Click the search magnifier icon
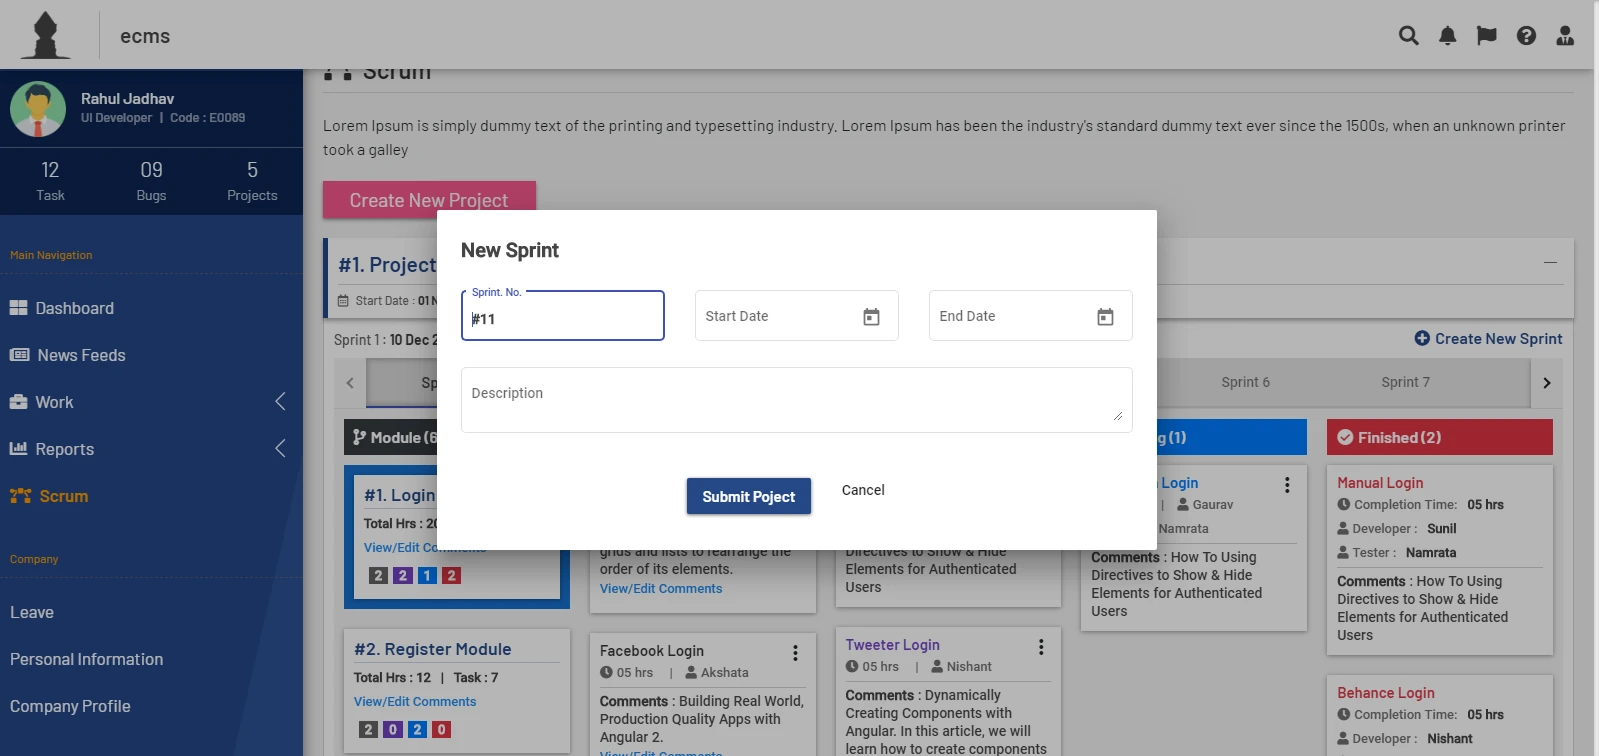The width and height of the screenshot is (1599, 756). (1408, 36)
